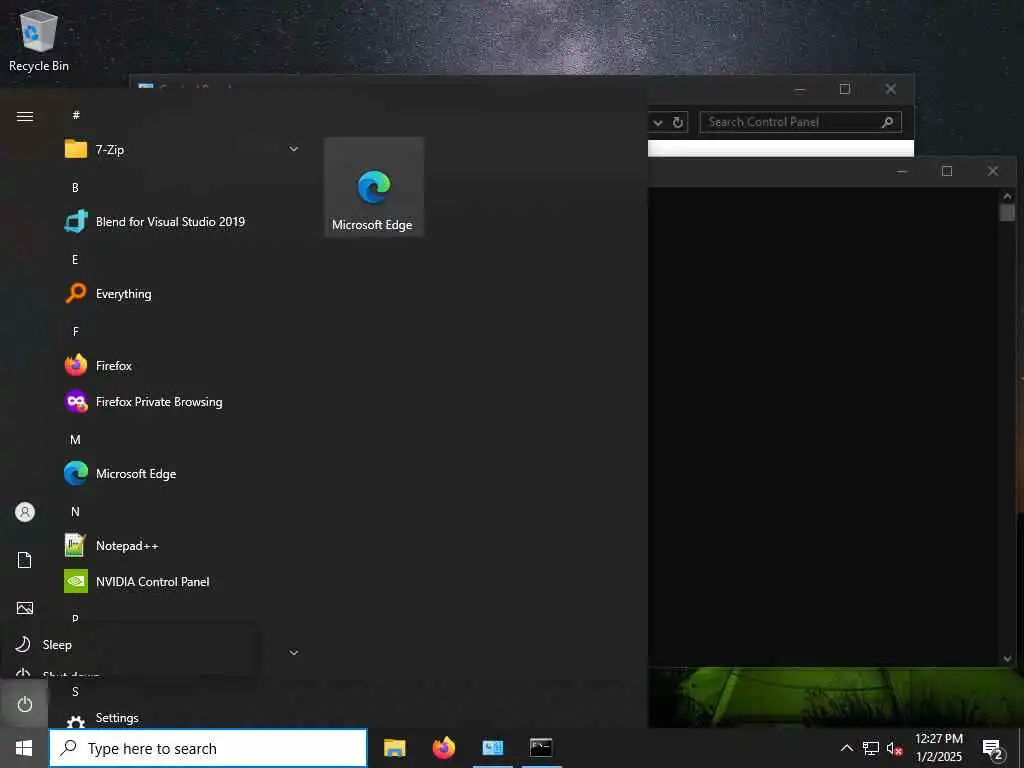Open the Documents shortcut icon

pos(25,560)
